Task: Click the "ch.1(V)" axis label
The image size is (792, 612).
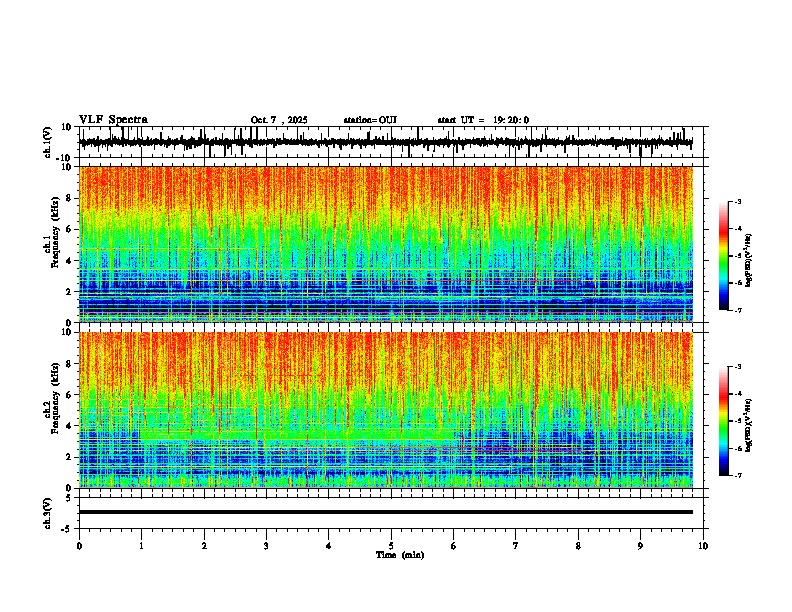Action: click(48, 142)
